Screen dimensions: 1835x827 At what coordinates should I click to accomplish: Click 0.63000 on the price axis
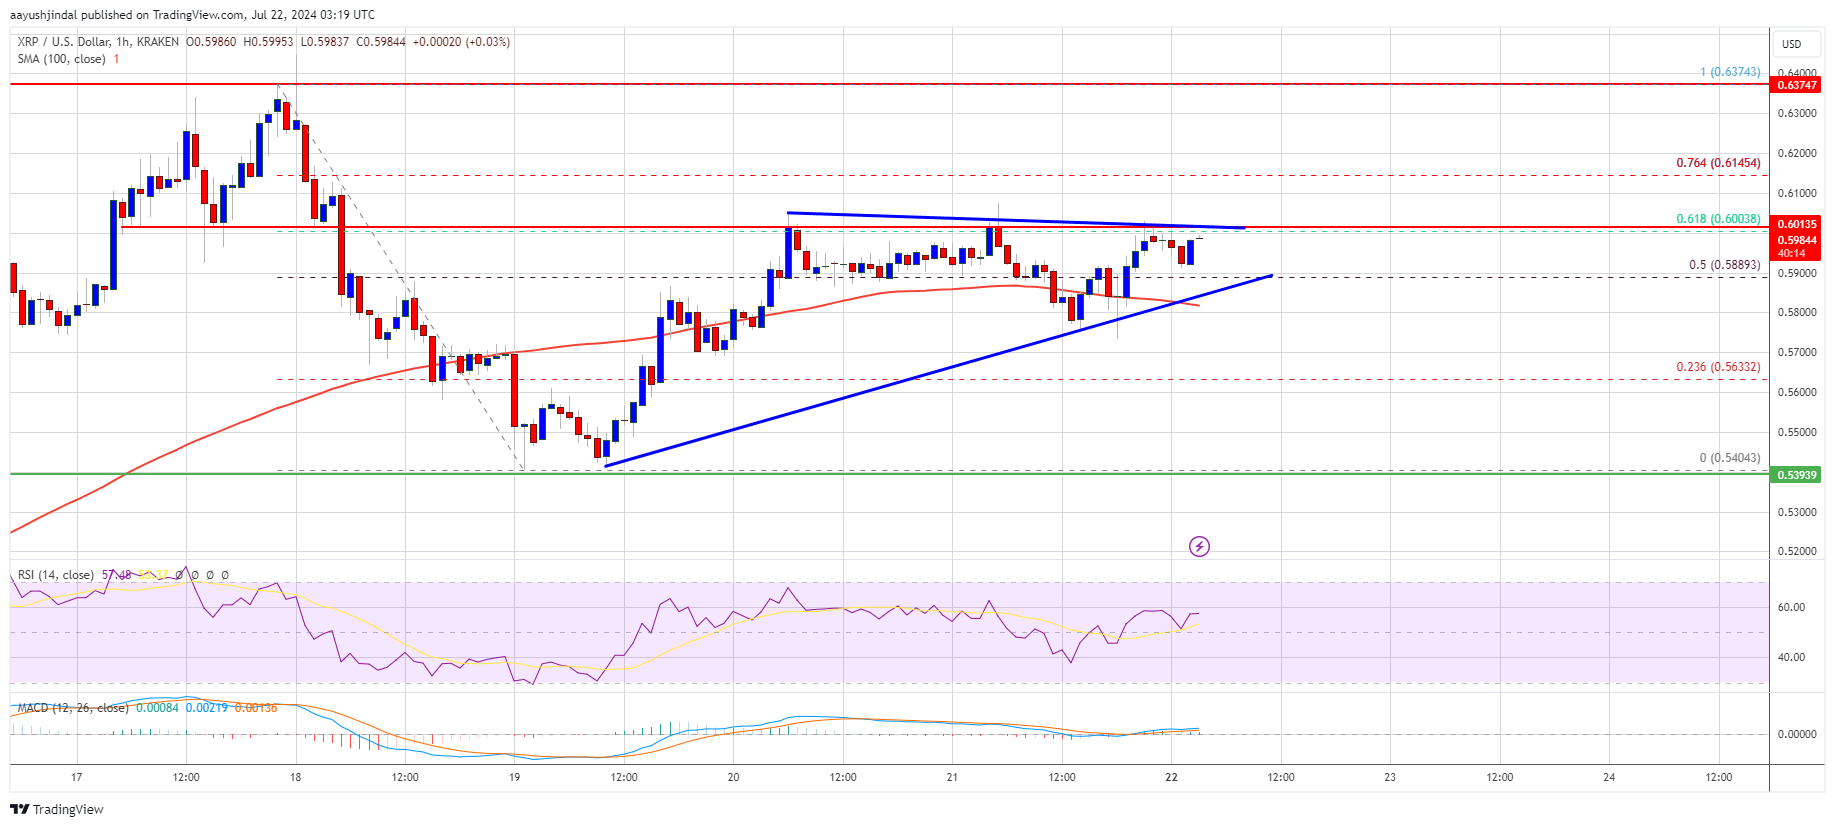1796,113
